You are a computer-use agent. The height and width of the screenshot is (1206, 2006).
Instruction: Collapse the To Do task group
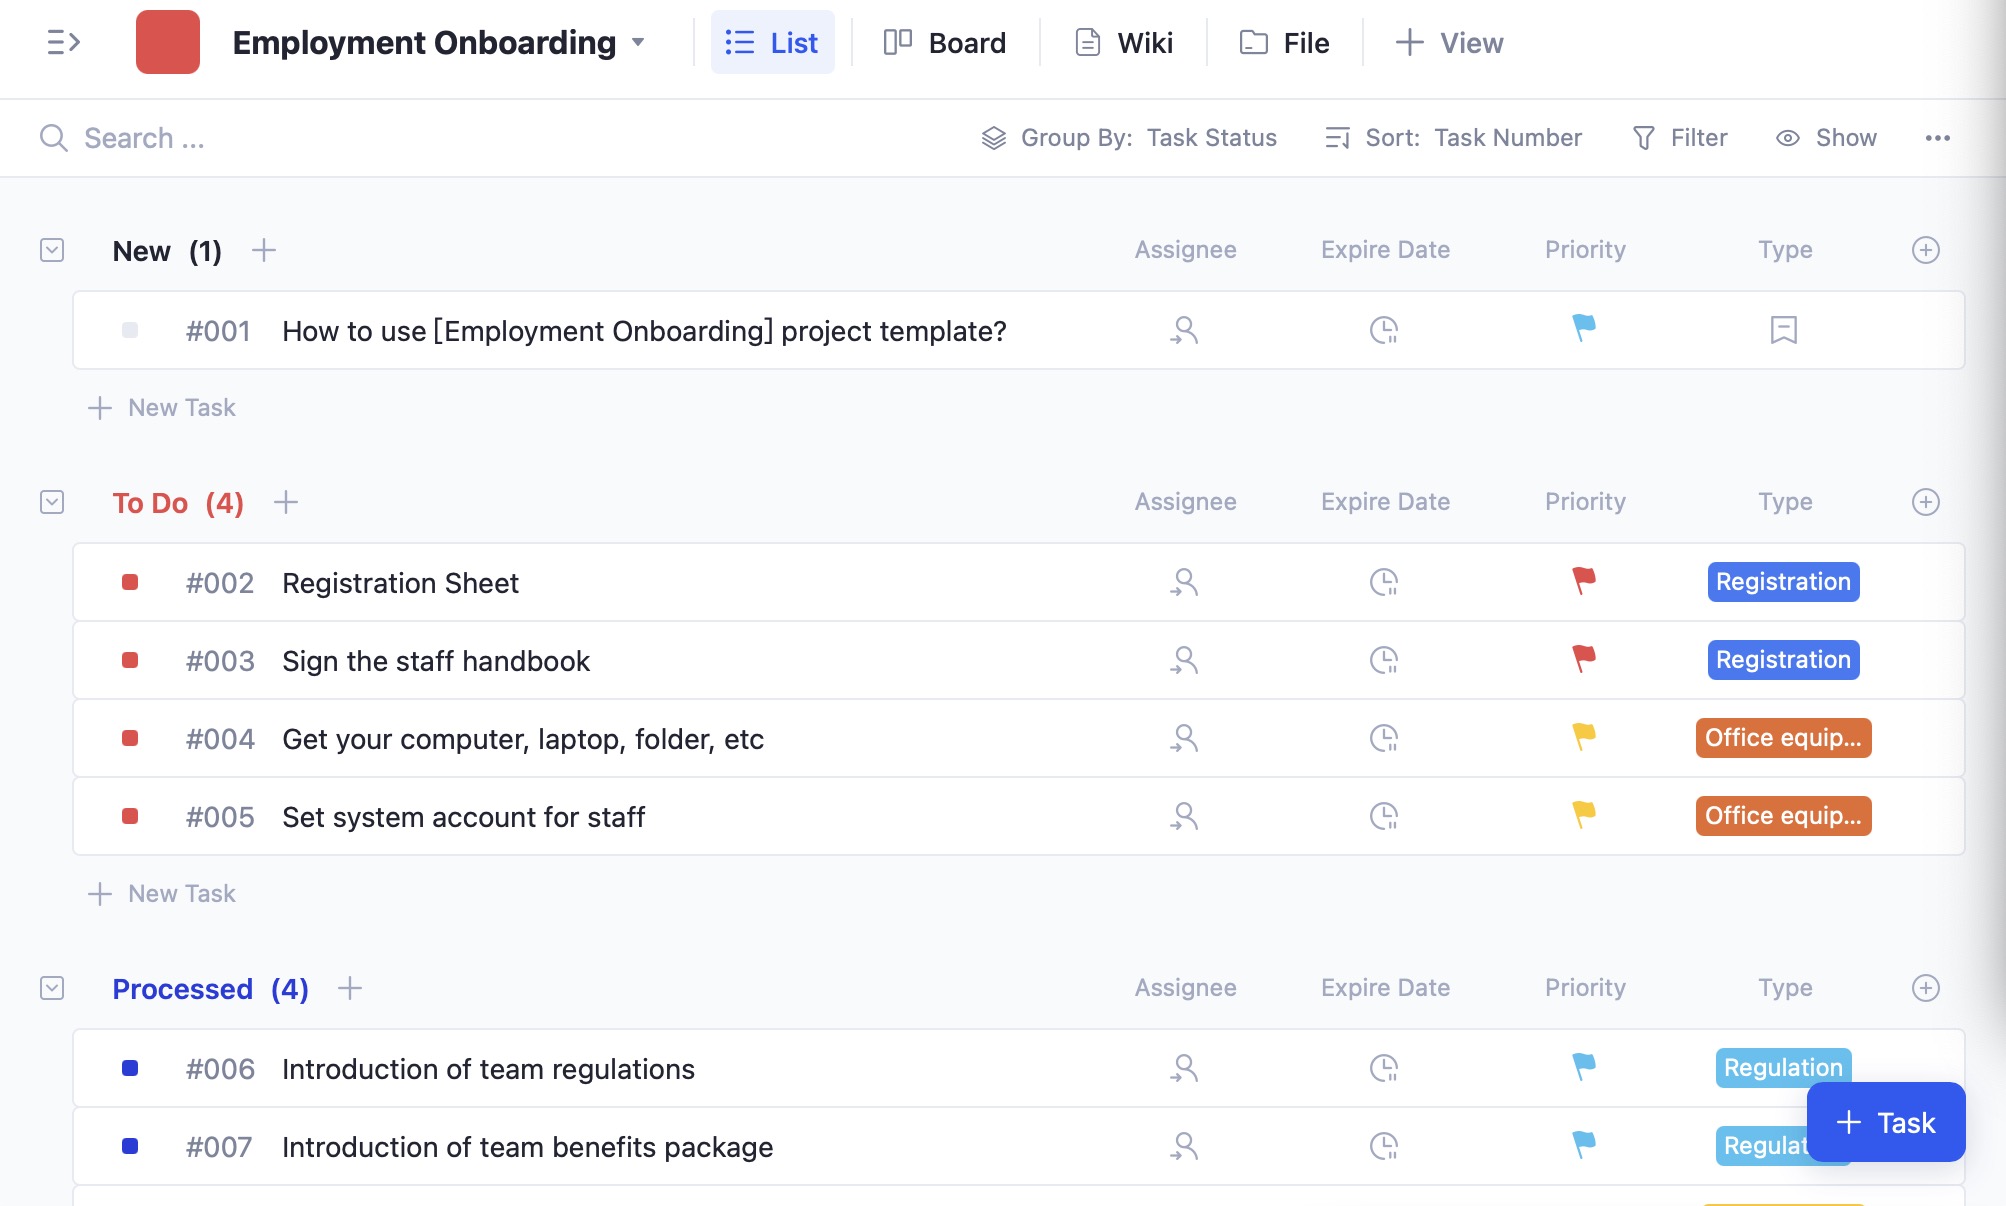point(51,502)
